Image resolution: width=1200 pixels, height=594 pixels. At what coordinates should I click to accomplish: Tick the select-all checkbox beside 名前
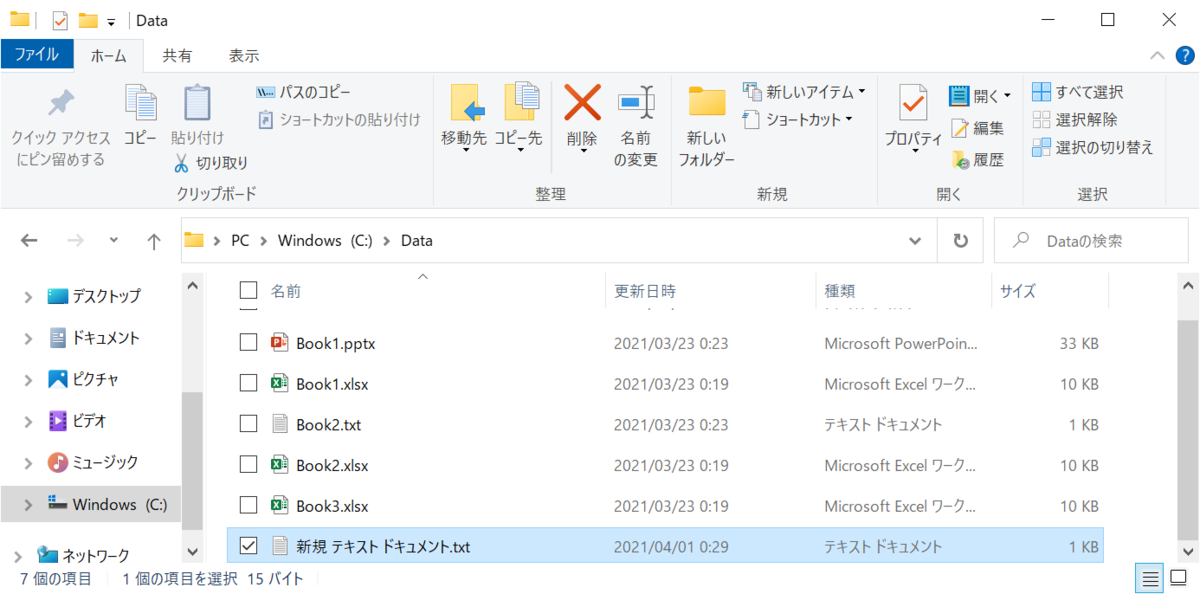coord(248,291)
